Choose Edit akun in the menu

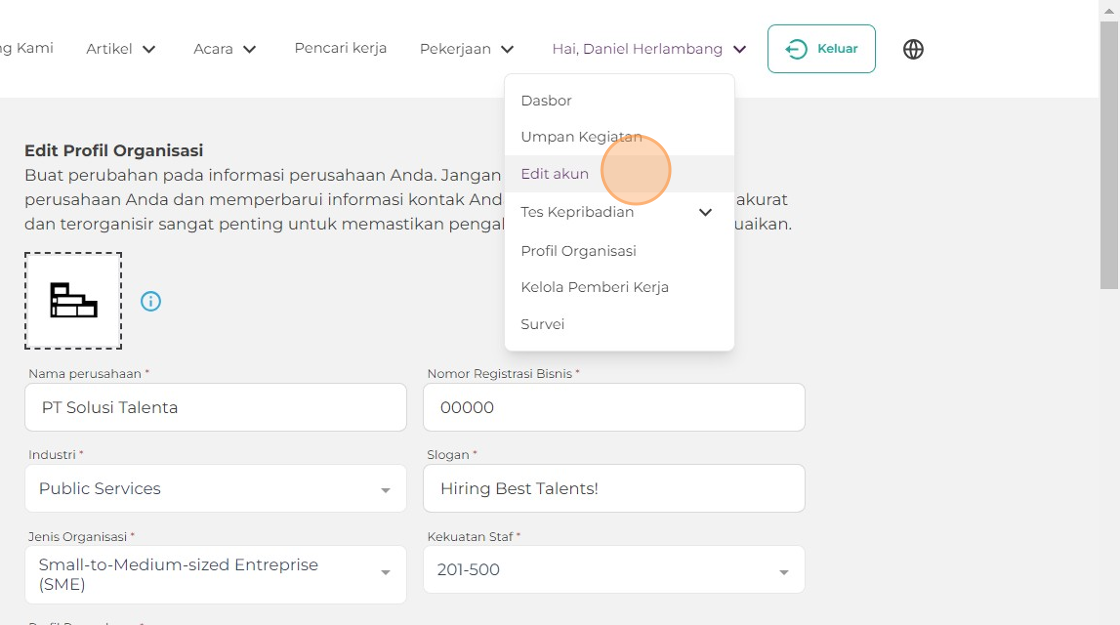[x=555, y=174]
